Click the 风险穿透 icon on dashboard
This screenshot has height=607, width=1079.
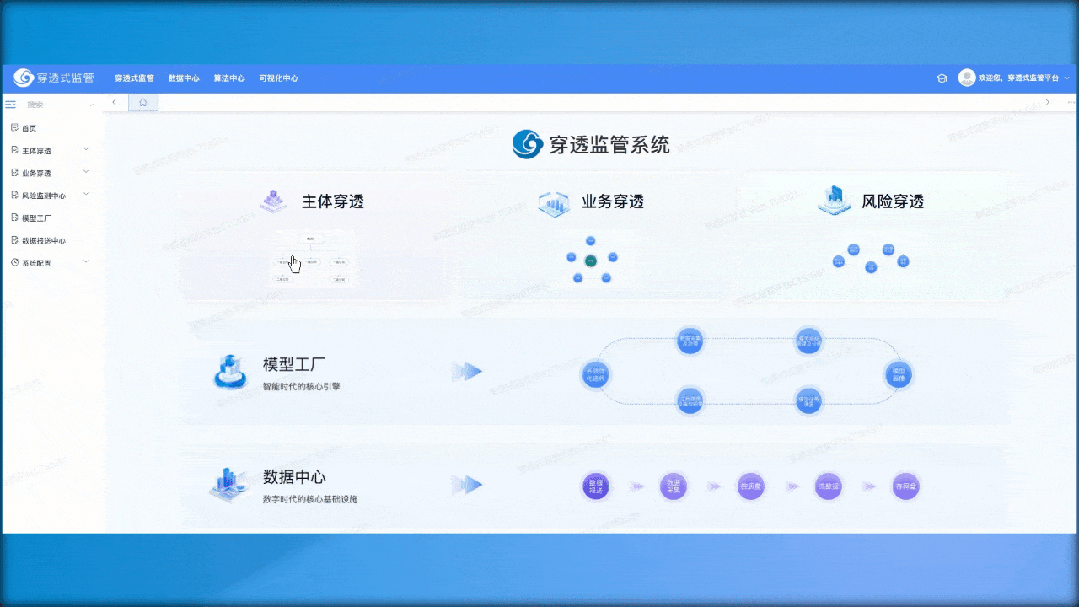833,201
